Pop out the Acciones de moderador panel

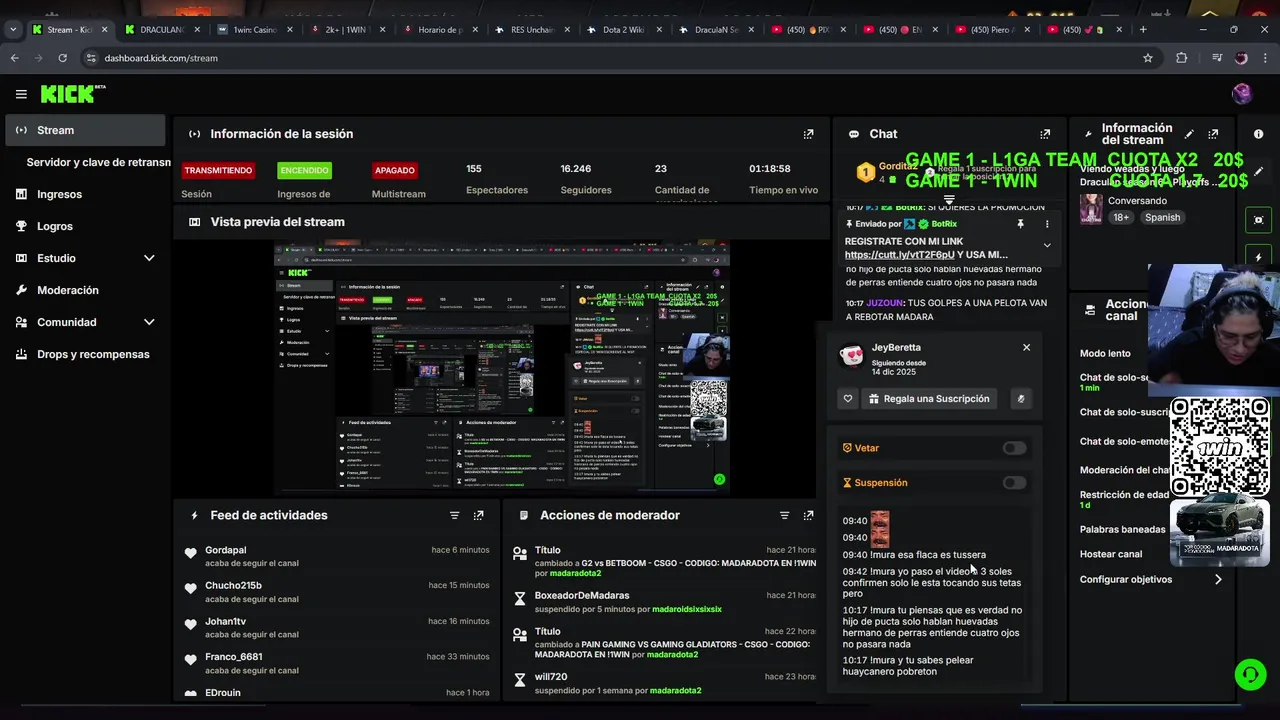point(808,516)
